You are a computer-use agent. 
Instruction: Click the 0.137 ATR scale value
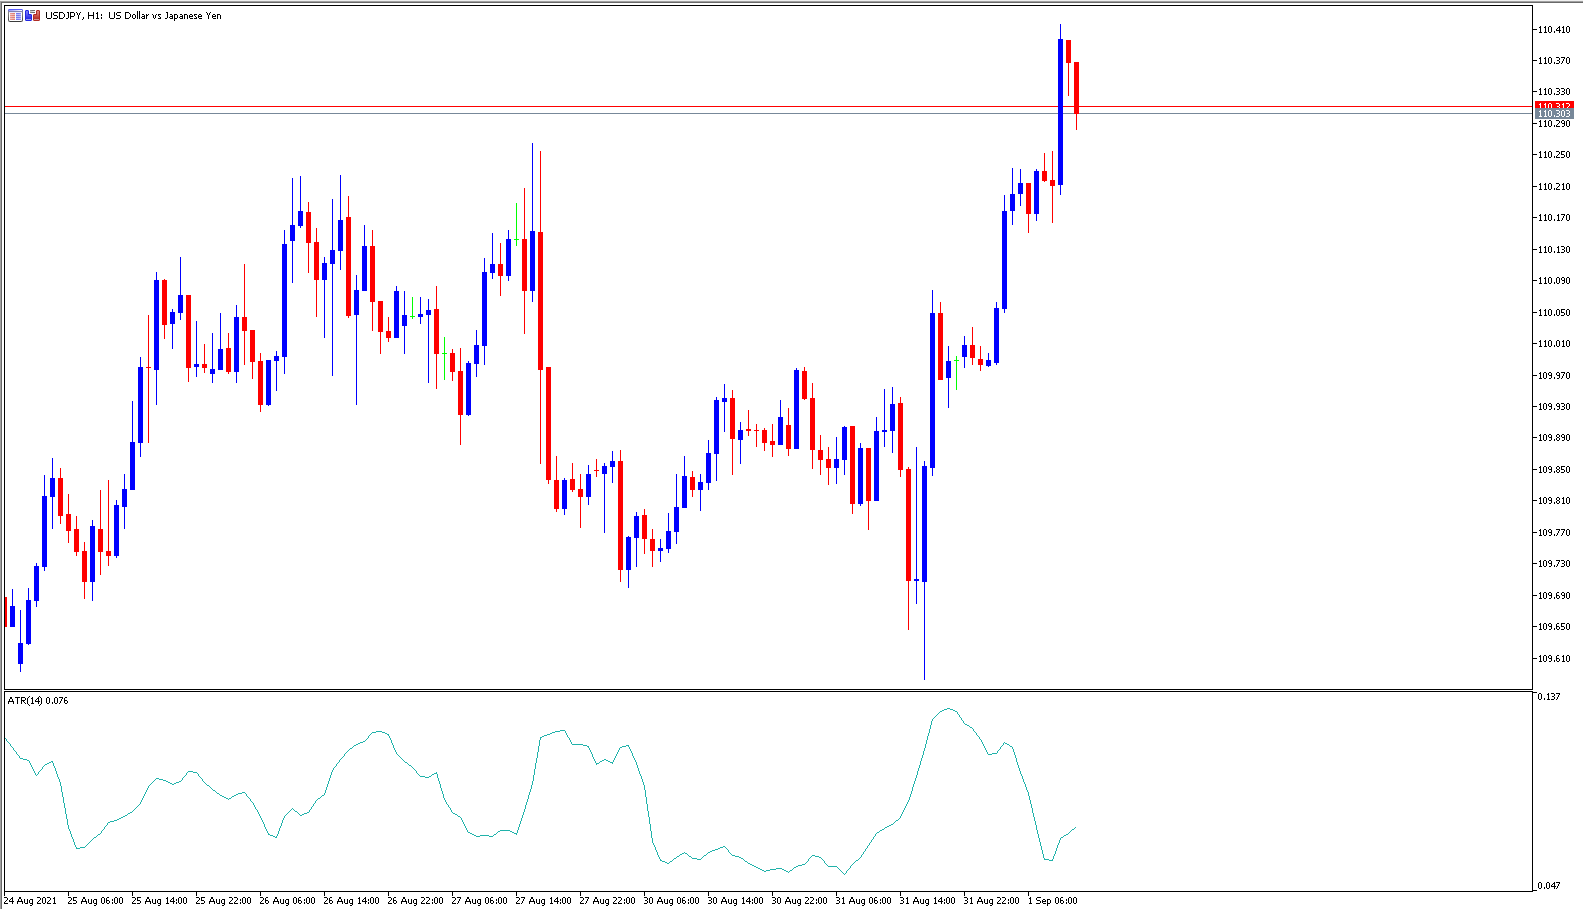point(1548,697)
